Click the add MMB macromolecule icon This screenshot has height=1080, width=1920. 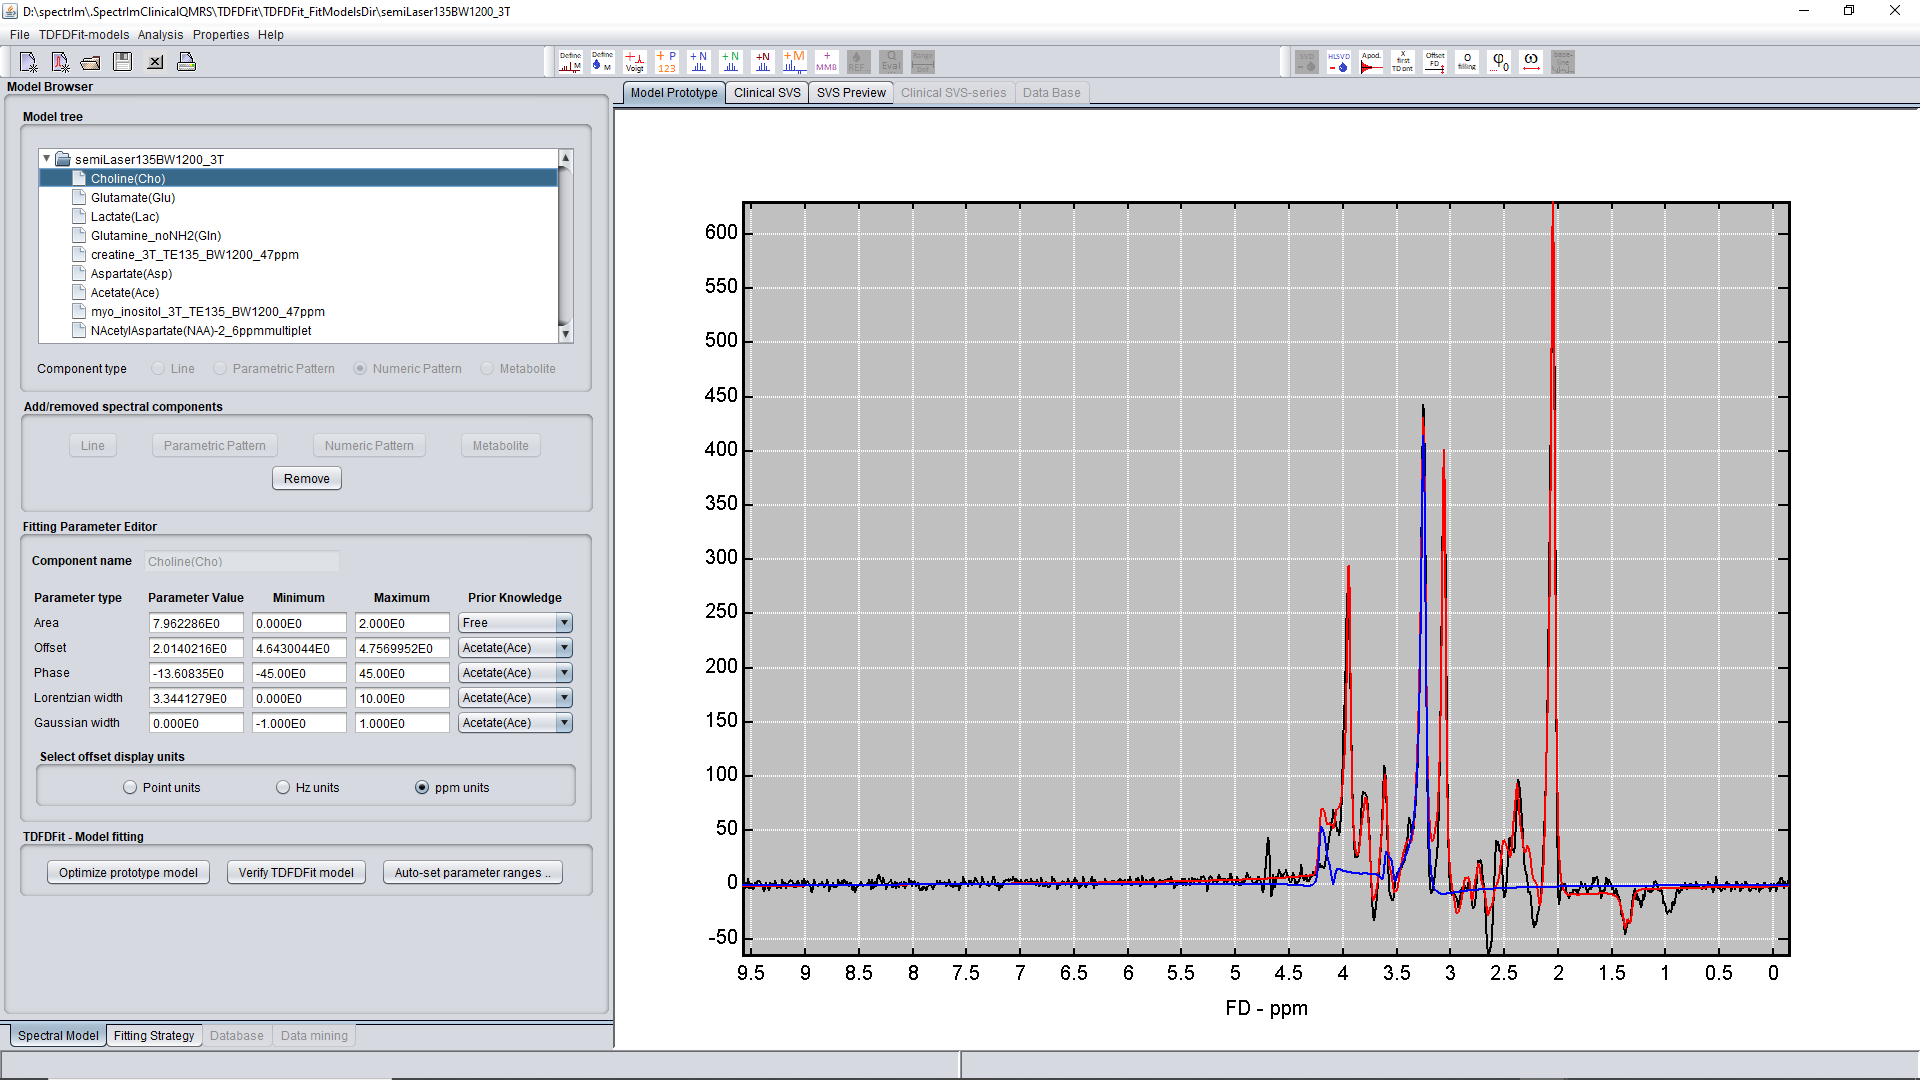826,62
